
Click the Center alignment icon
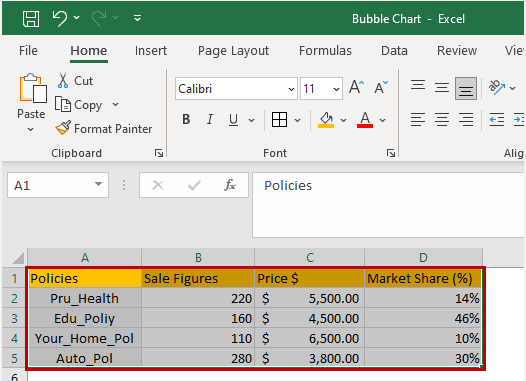[442, 120]
